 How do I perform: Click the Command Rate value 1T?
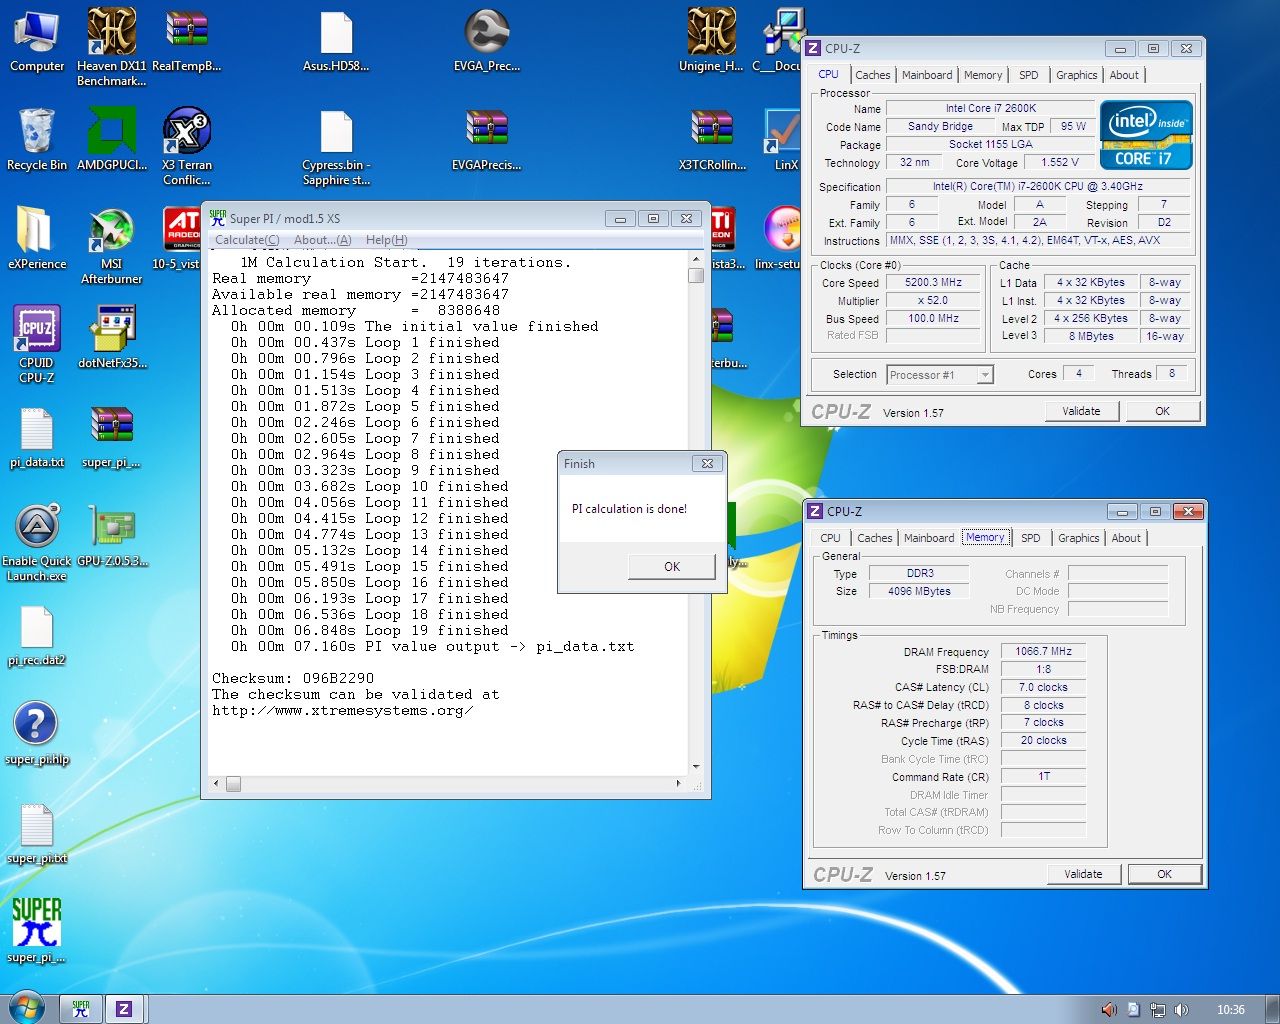pyautogui.click(x=1043, y=777)
